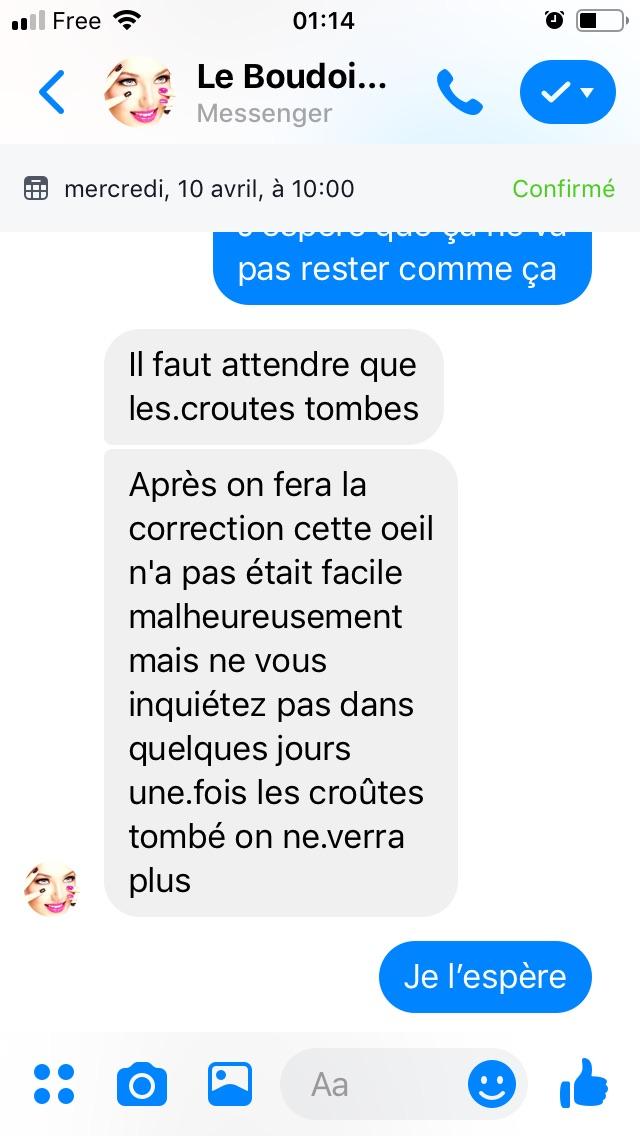Screen dimensions: 640x1136
Task: Select the message "Je l'espère"
Action: click(x=485, y=977)
